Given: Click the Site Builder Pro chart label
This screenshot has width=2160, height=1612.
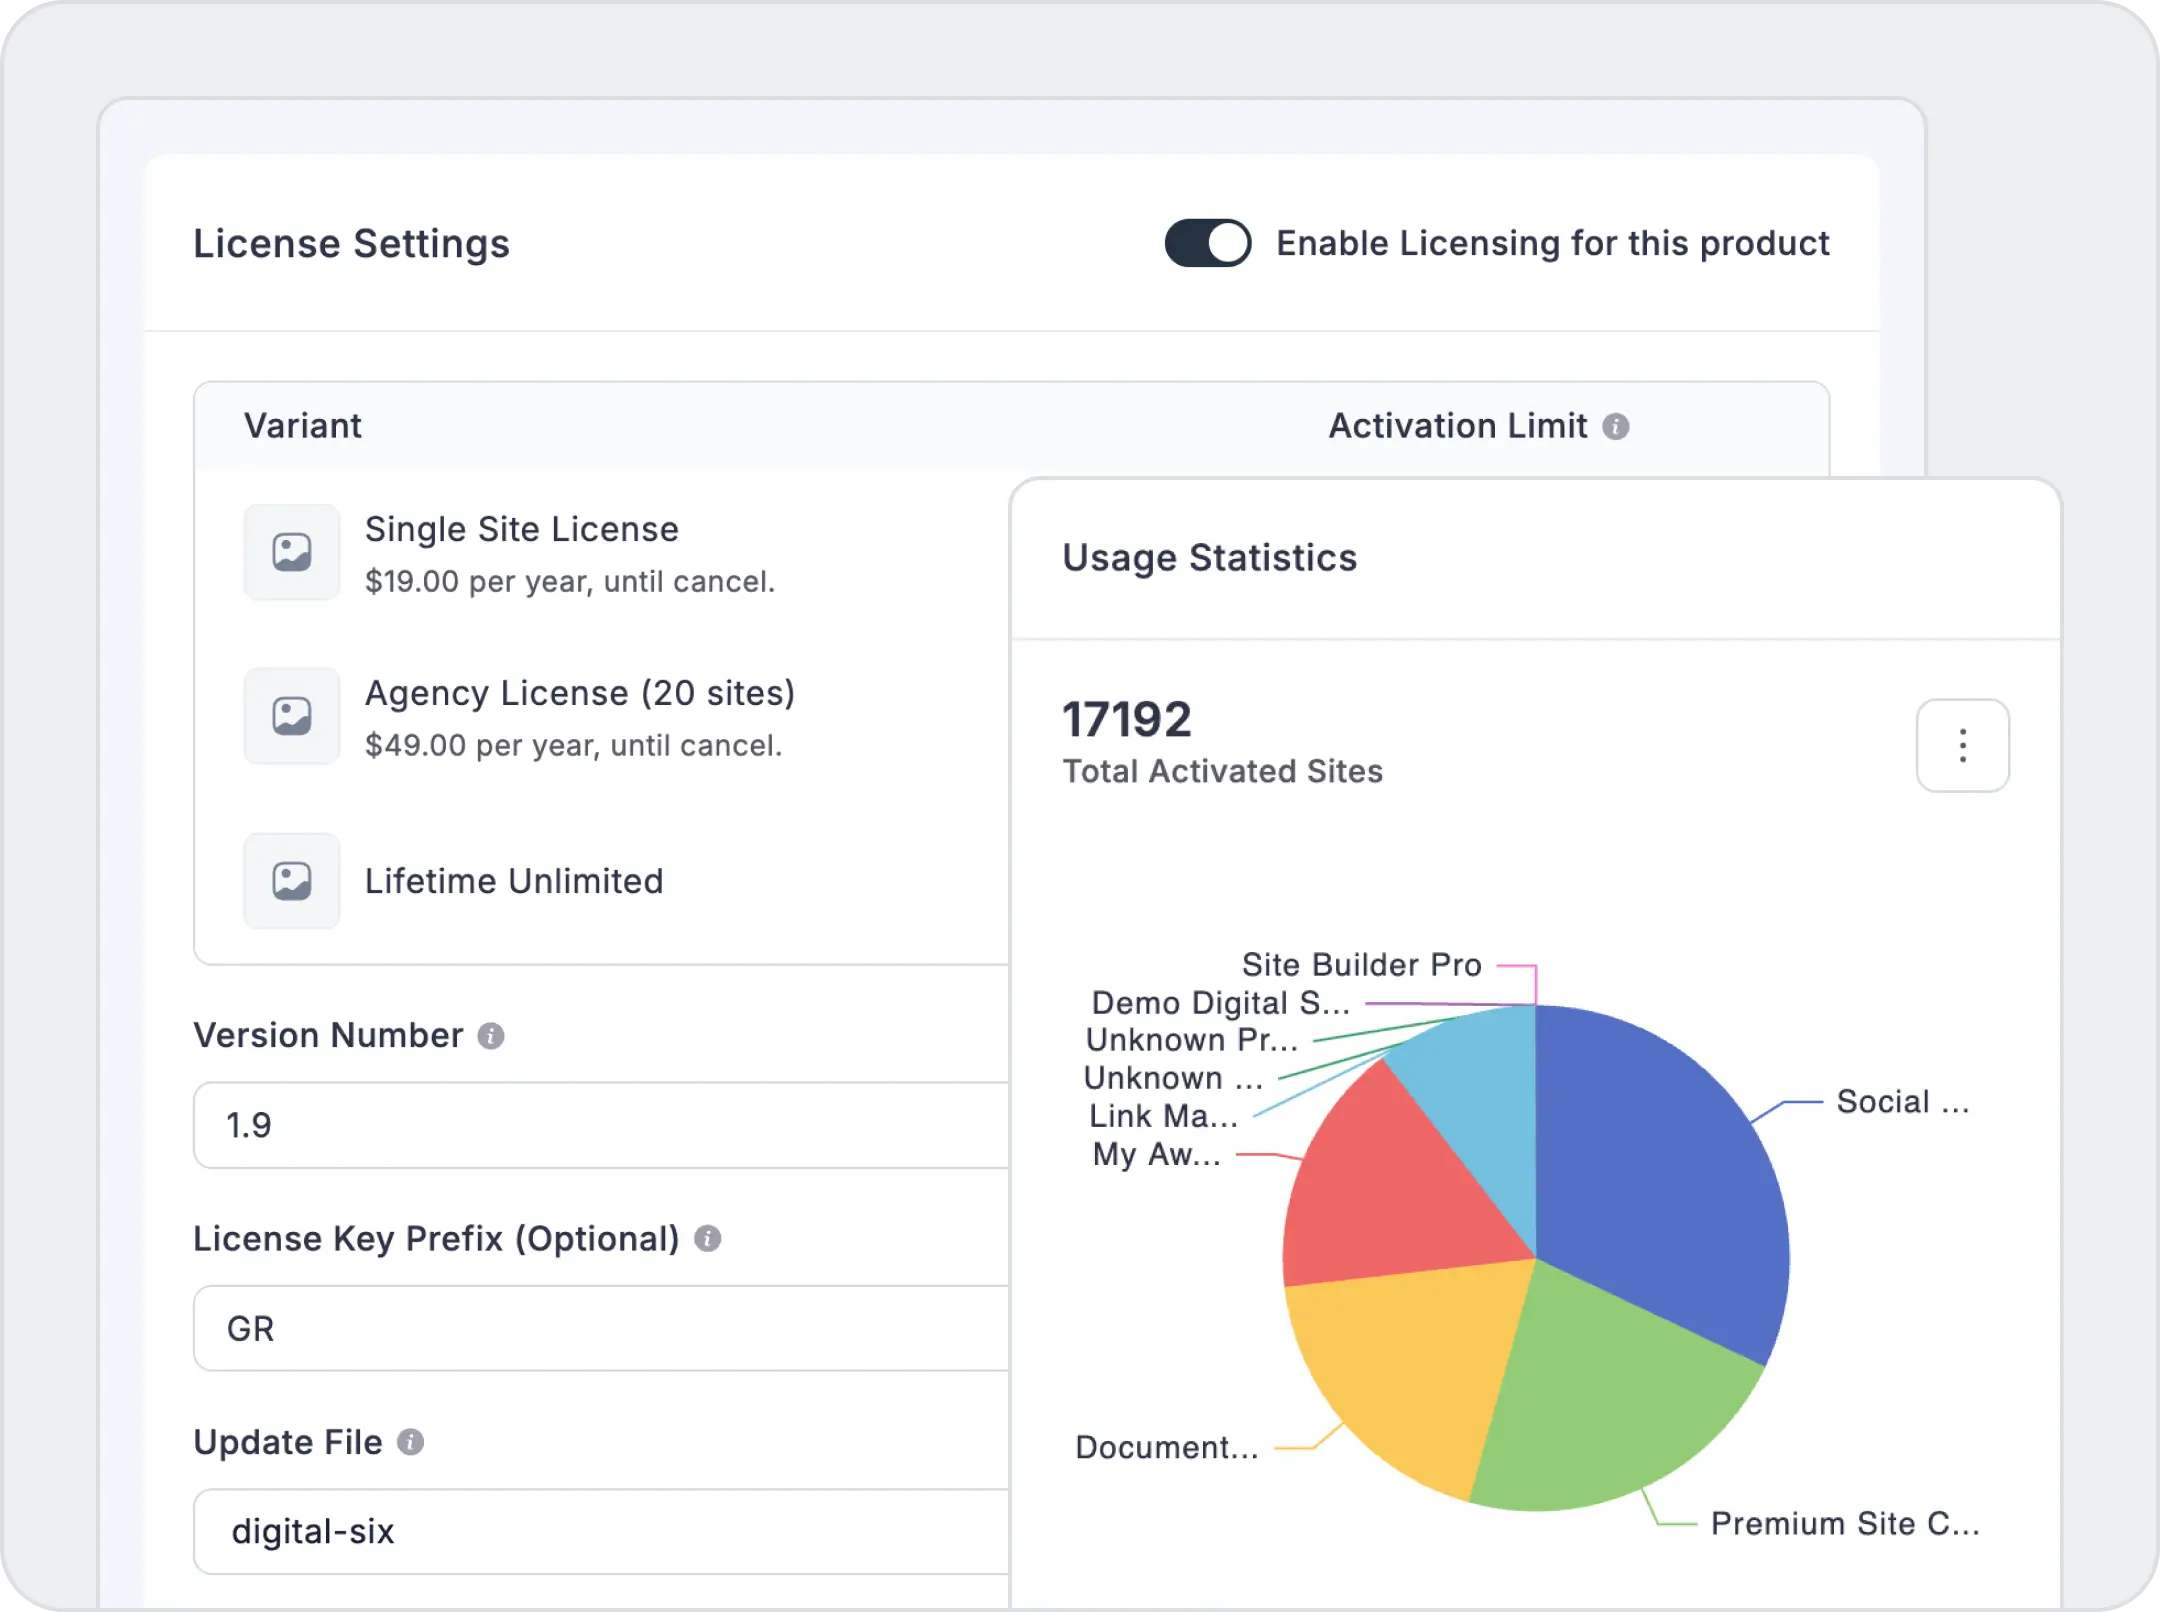Looking at the screenshot, I should [x=1361, y=965].
